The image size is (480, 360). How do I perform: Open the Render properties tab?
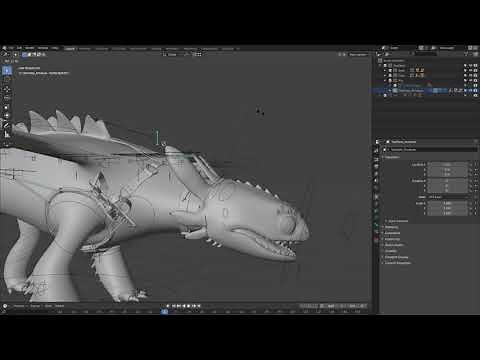coord(377,159)
